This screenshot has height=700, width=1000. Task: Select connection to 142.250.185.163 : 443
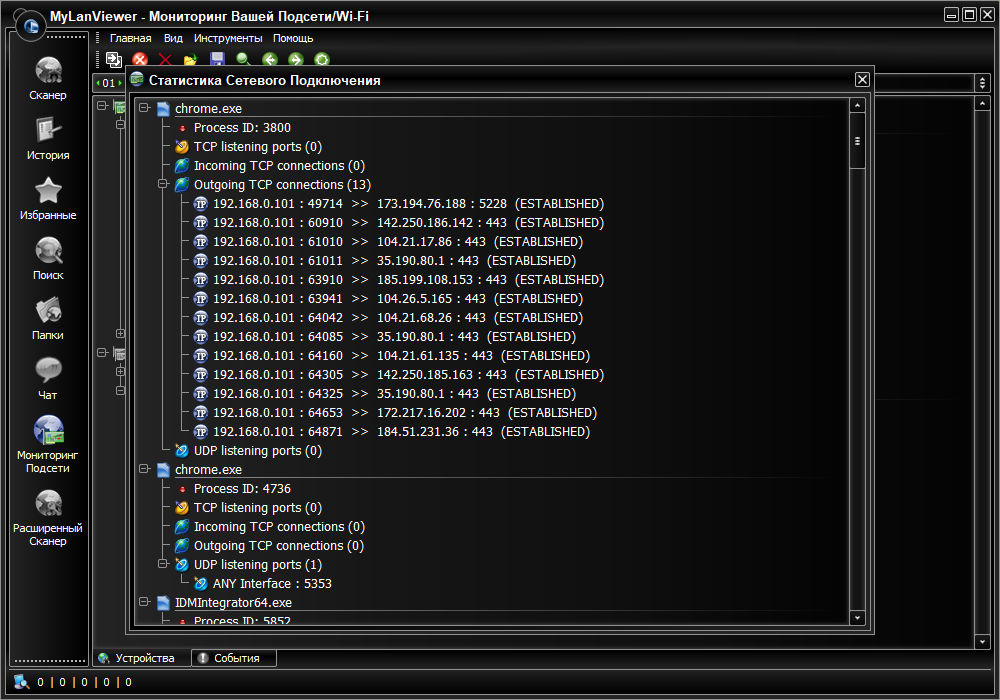(408, 375)
